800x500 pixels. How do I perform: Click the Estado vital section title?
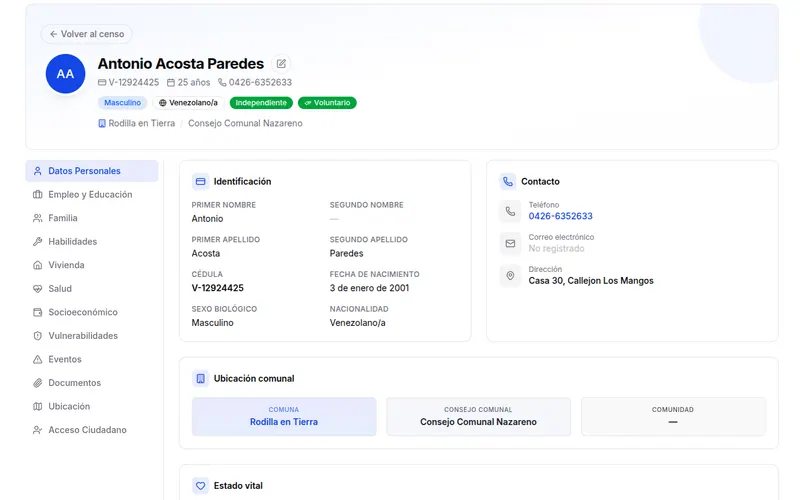[x=238, y=486]
